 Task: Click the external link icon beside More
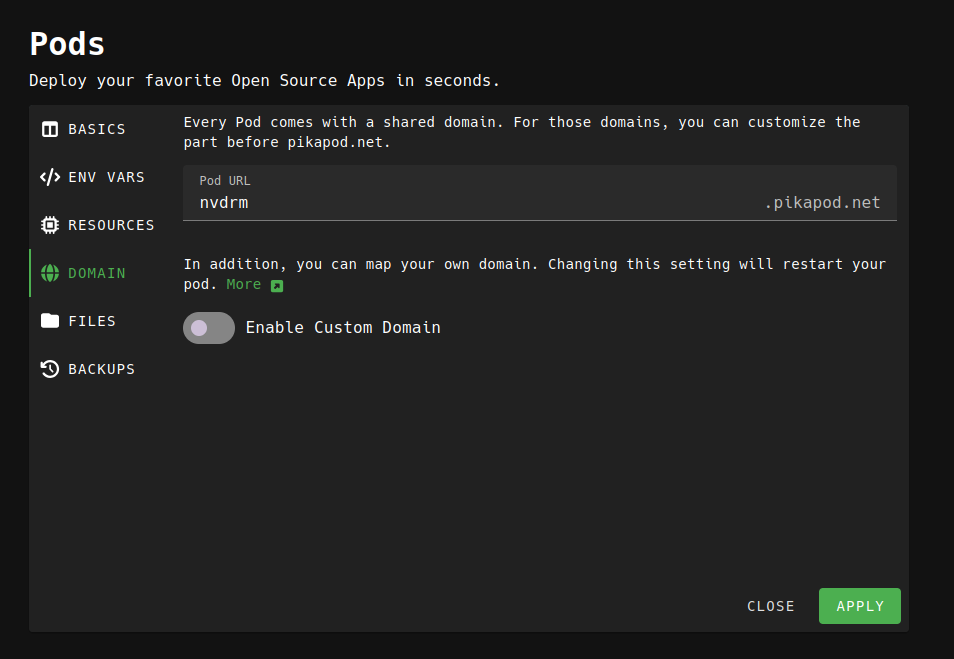[277, 286]
